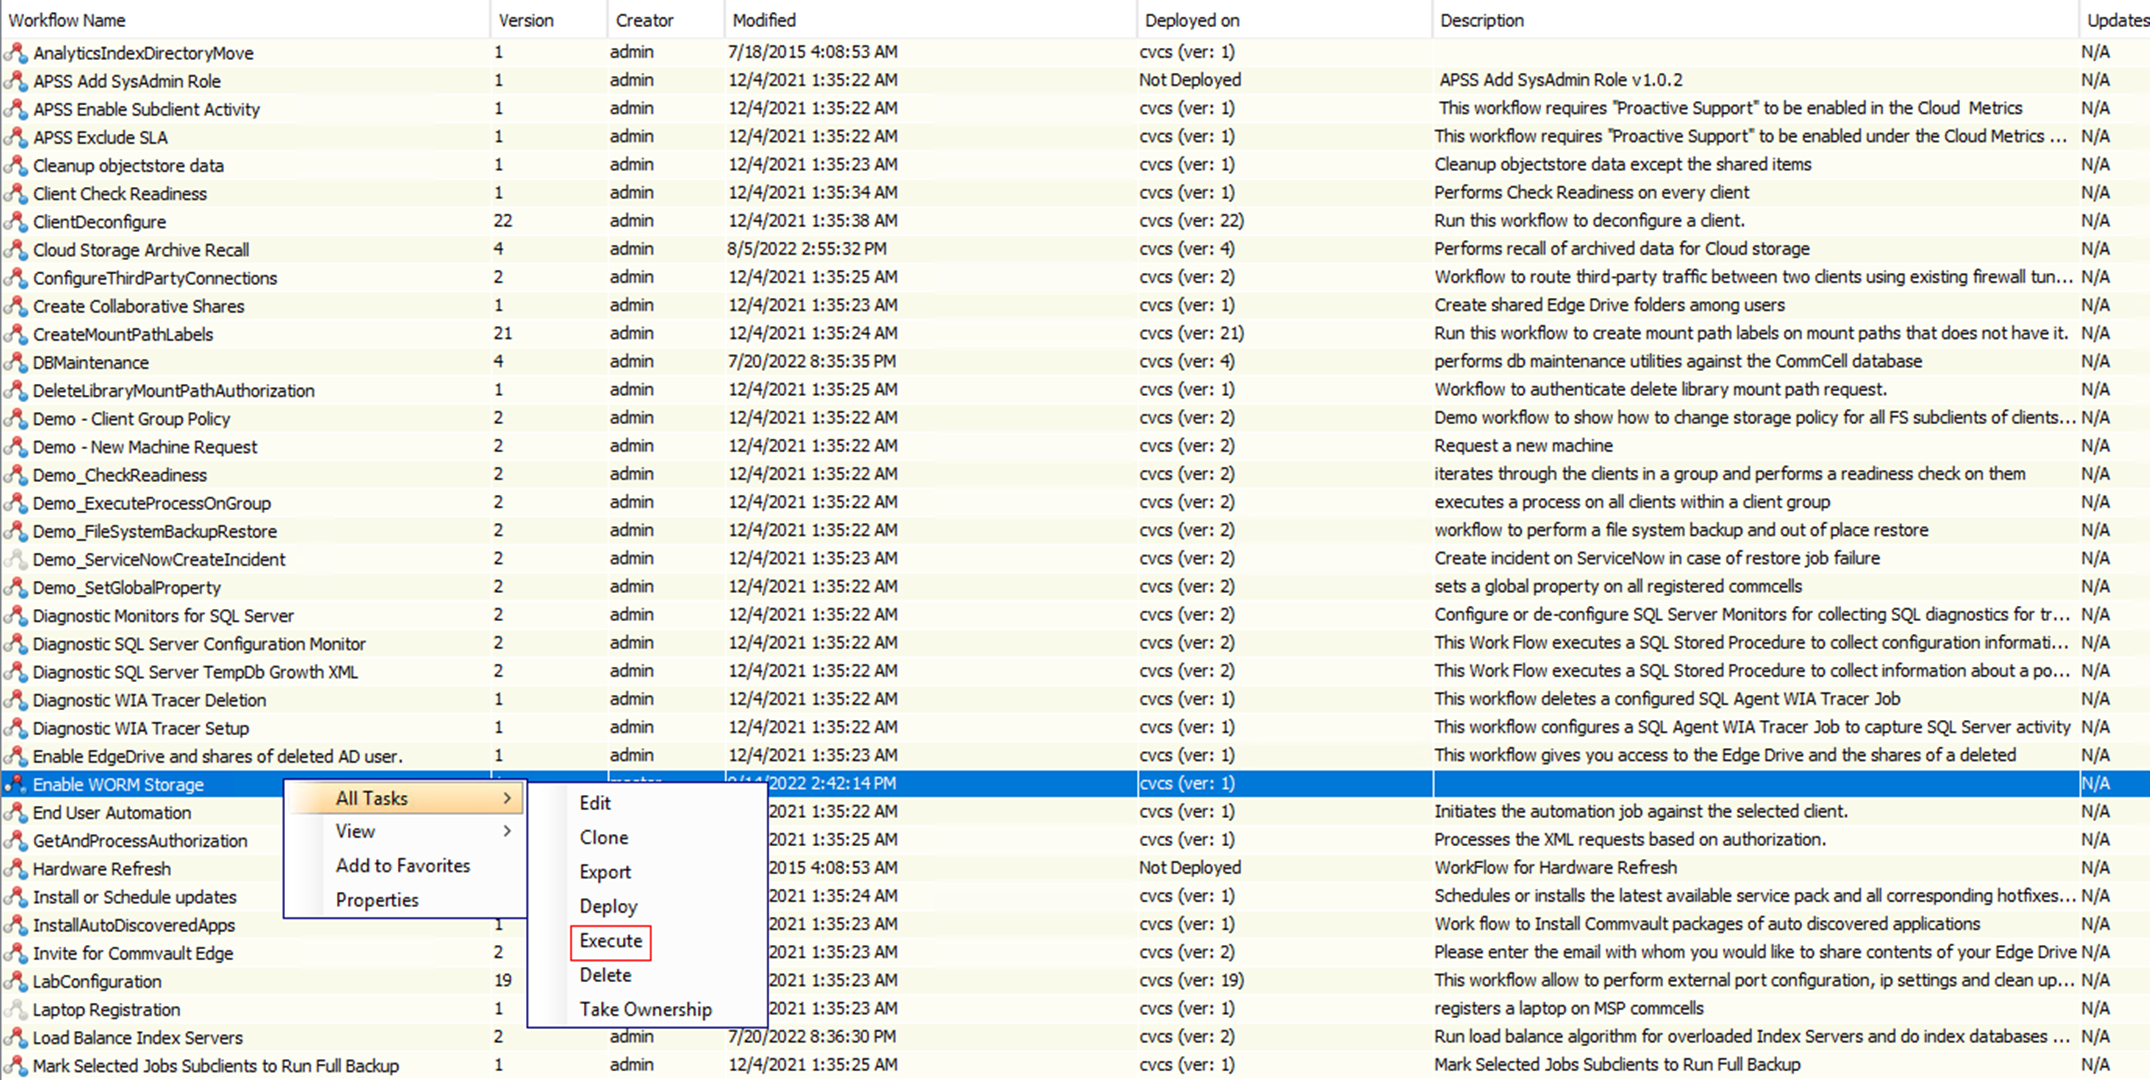The image size is (2150, 1080).
Task: Open Properties from the context menu
Action: coord(377,900)
